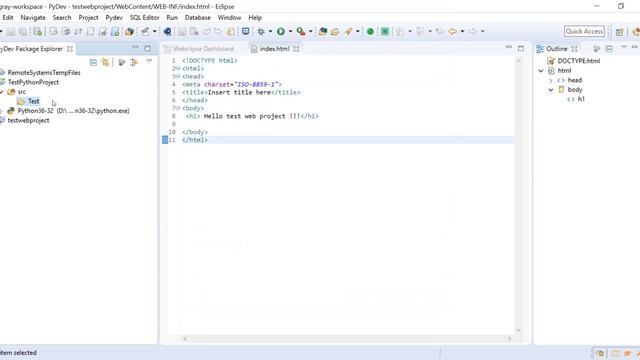Click the editor horizontal scrollbar

[347, 339]
